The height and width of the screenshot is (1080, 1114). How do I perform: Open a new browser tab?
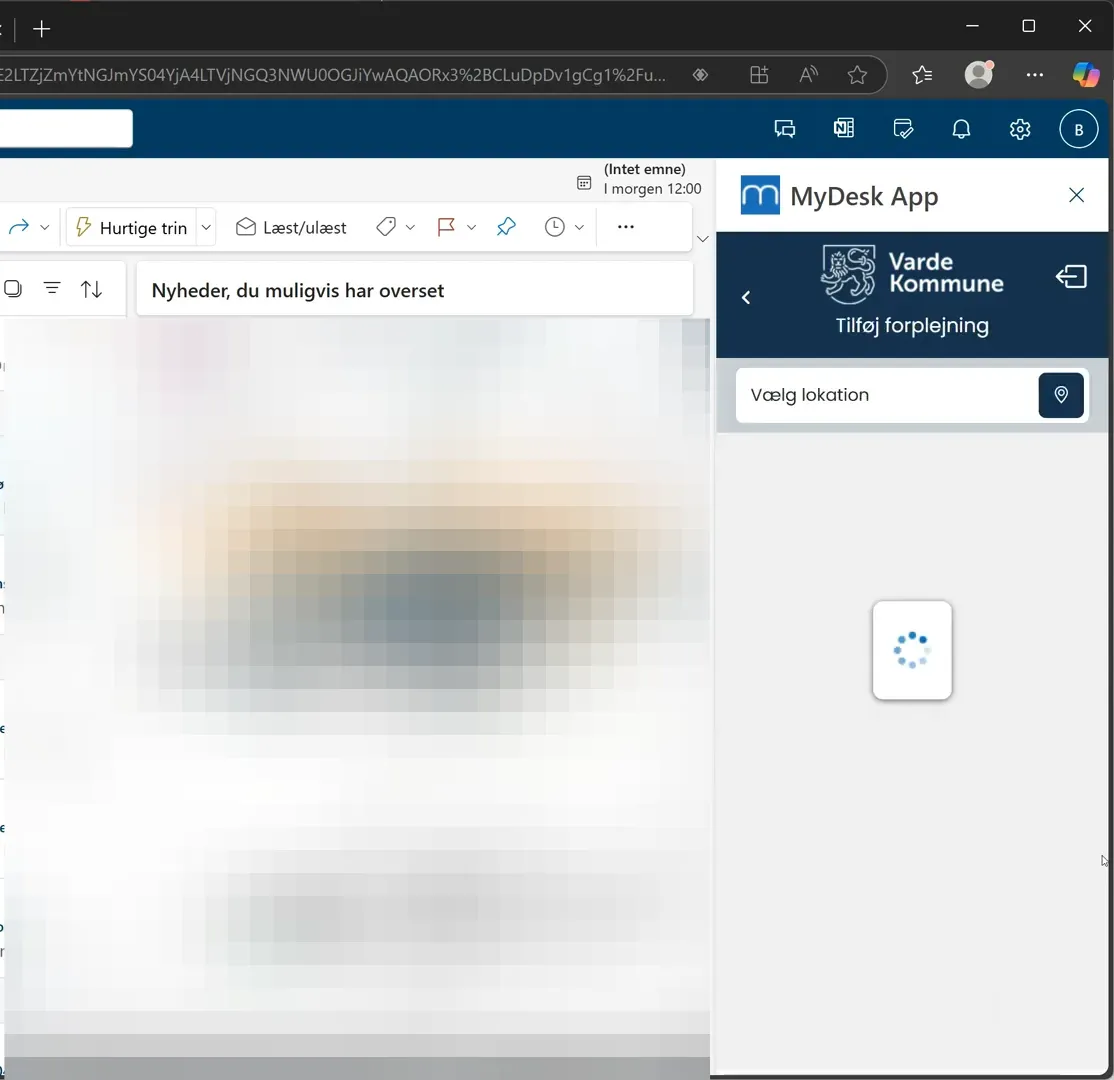42,29
